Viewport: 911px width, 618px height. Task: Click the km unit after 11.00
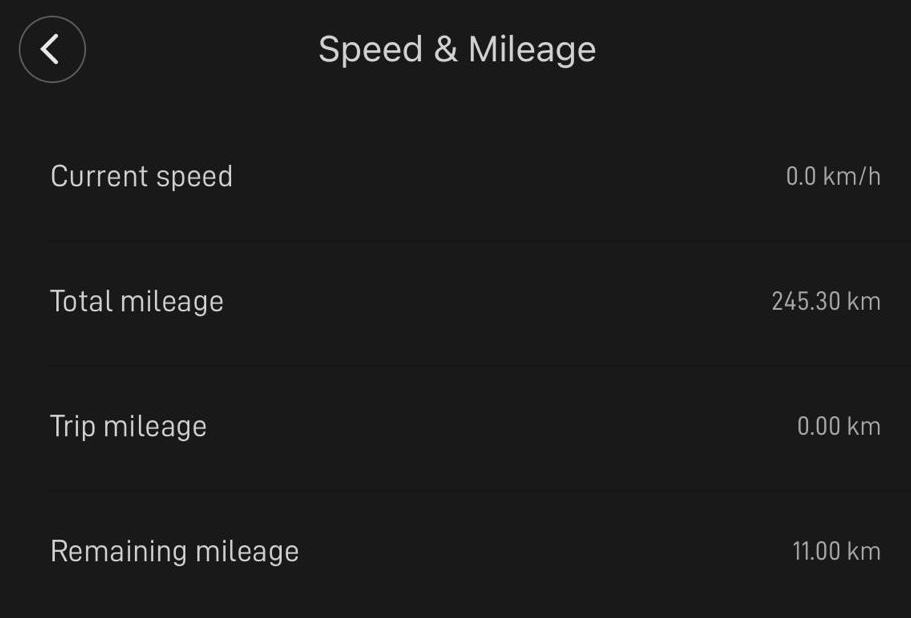(863, 551)
